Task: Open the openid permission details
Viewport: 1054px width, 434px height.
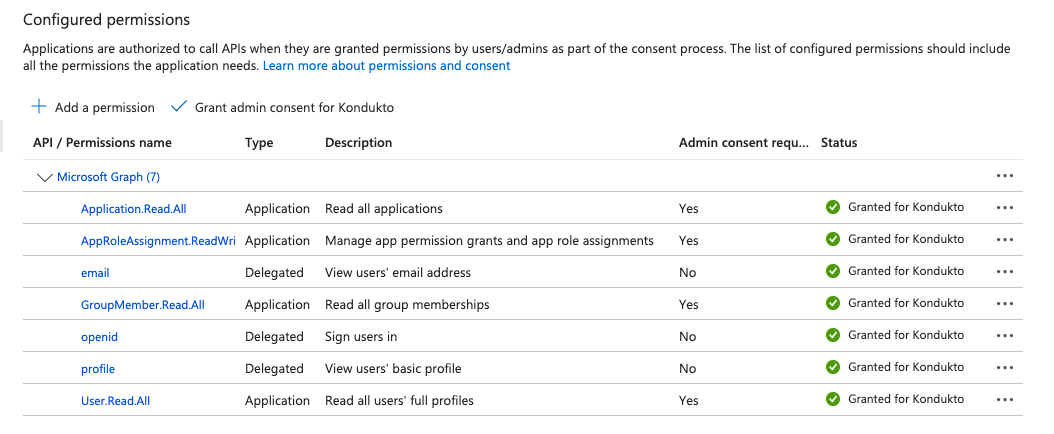Action: point(99,337)
